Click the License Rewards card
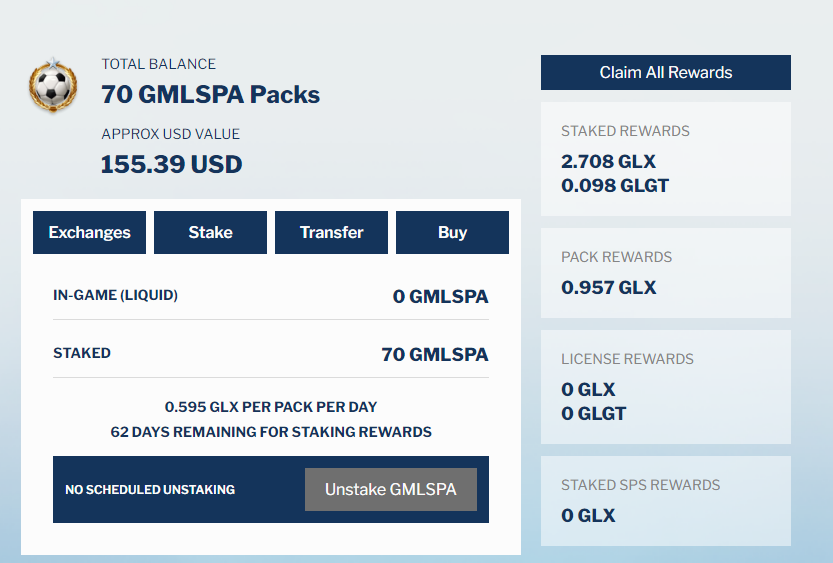The height and width of the screenshot is (563, 833). click(665, 387)
